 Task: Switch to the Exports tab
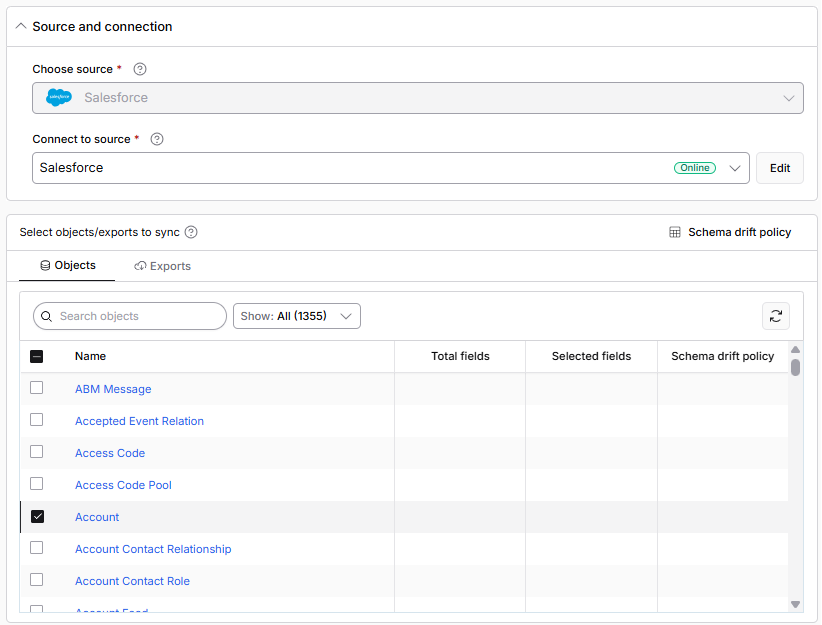[162, 266]
